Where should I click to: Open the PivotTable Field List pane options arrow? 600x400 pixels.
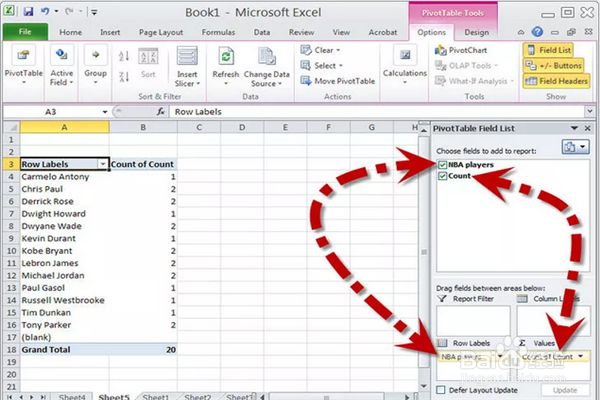574,128
